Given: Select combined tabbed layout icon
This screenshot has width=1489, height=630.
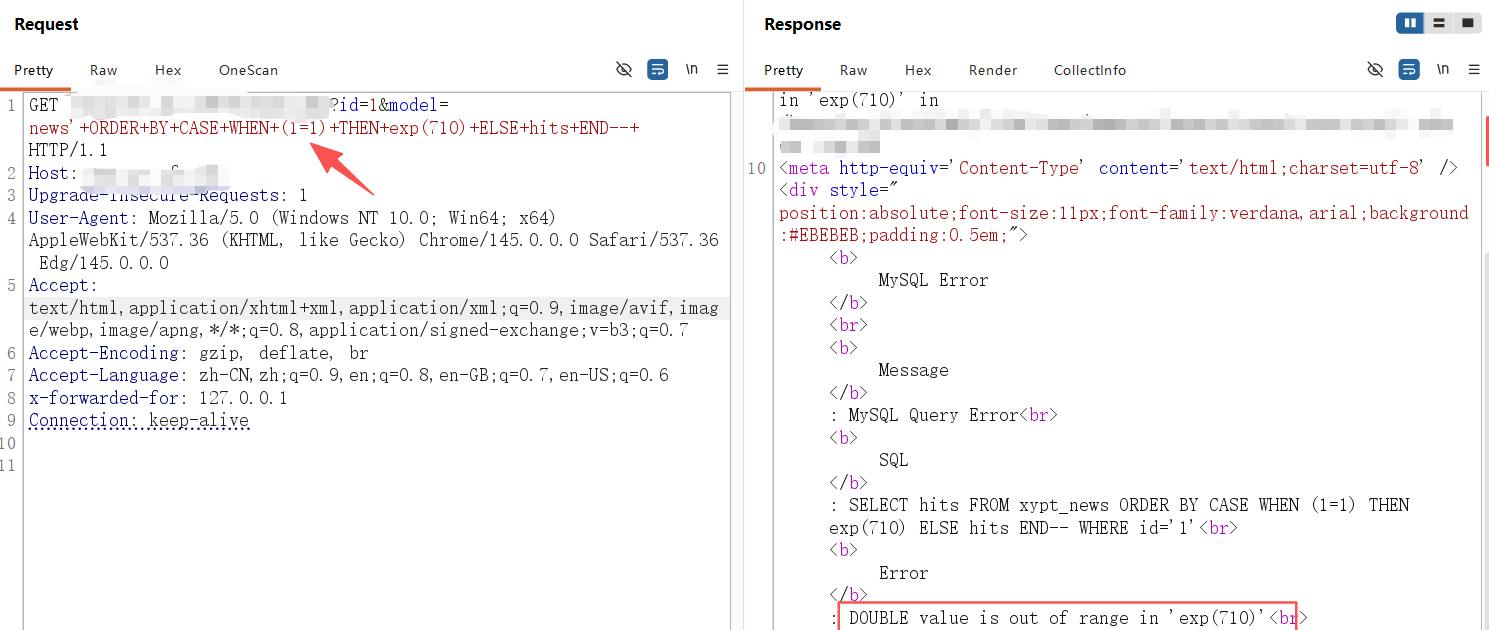Looking at the screenshot, I should (x=1467, y=22).
